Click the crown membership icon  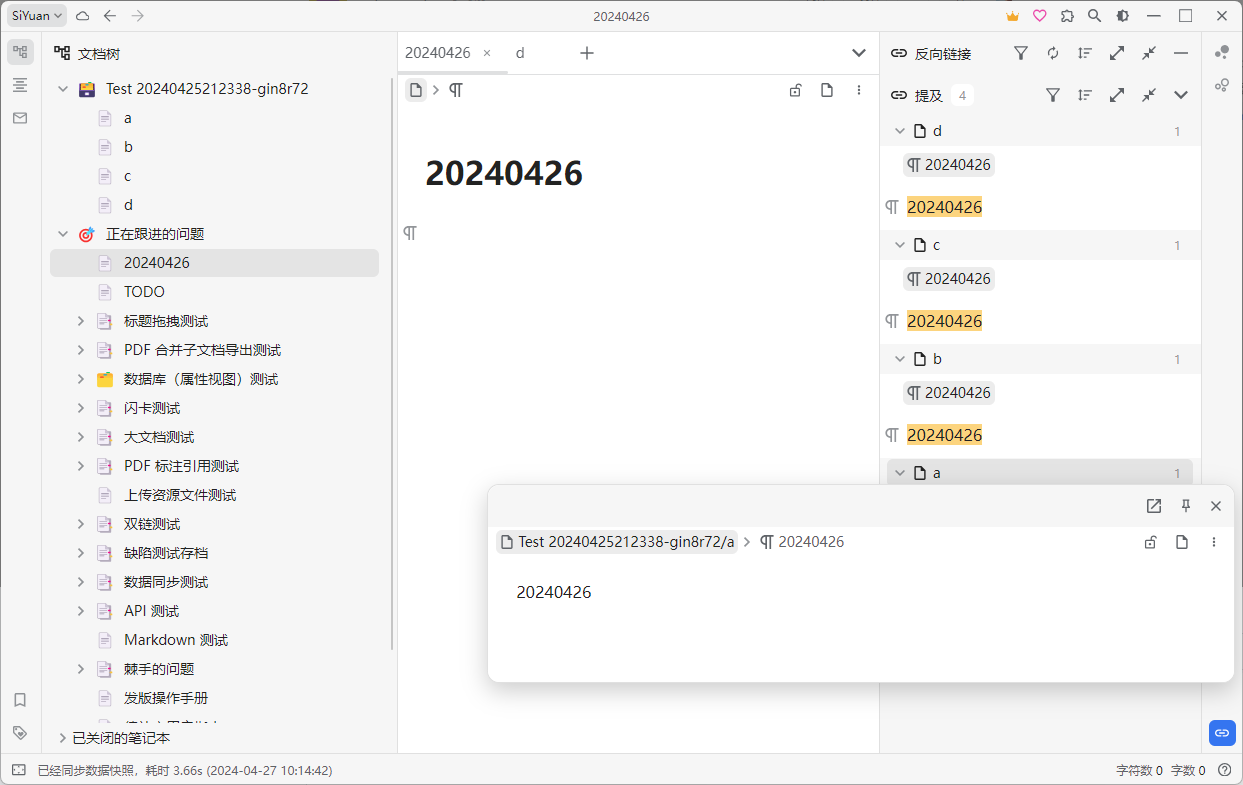[x=1012, y=16]
